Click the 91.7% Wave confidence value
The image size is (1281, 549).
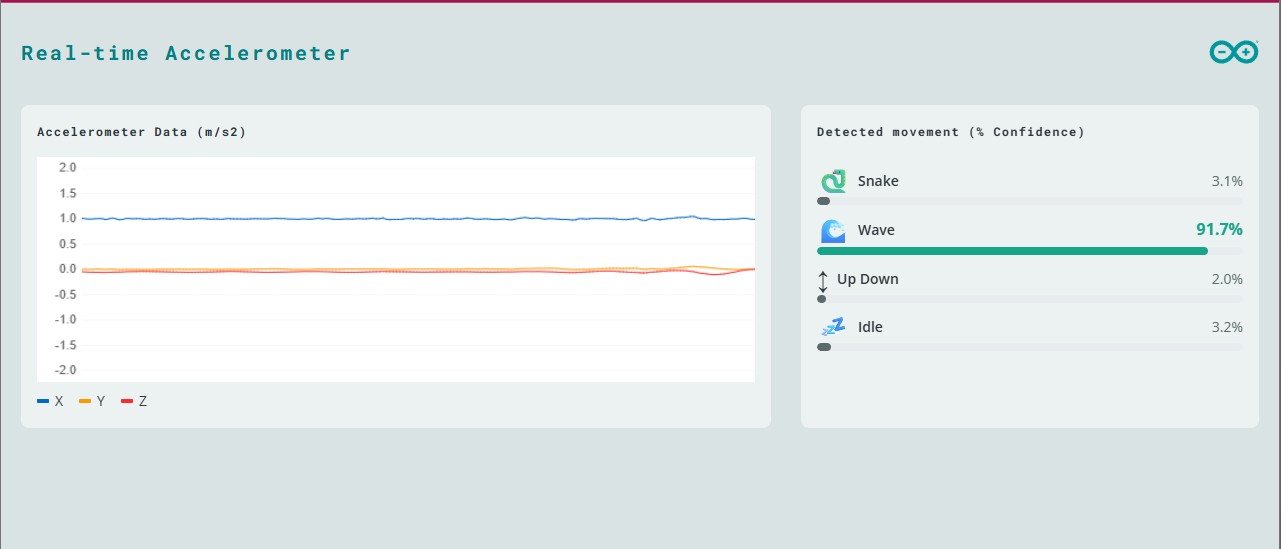pyautogui.click(x=1219, y=230)
